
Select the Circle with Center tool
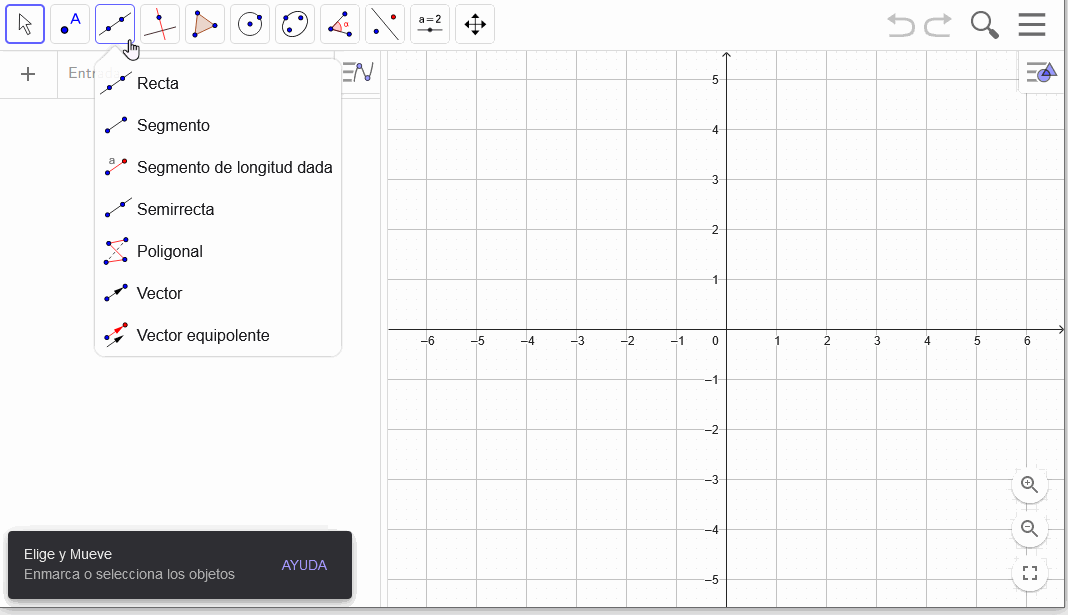tap(250, 25)
